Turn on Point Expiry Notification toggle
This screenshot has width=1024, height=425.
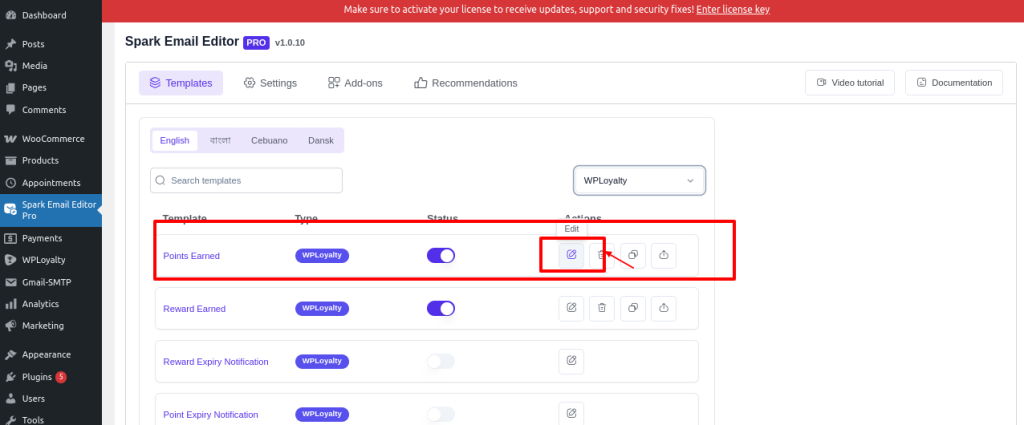441,414
